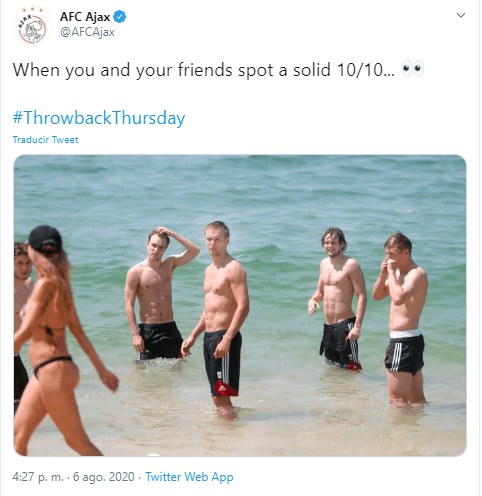
Task: Click the Twitter Web App source link
Action: pos(189,477)
